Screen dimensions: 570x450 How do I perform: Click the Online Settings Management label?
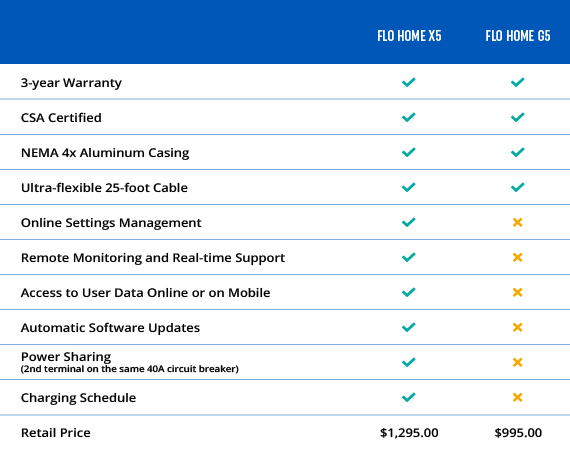111,222
